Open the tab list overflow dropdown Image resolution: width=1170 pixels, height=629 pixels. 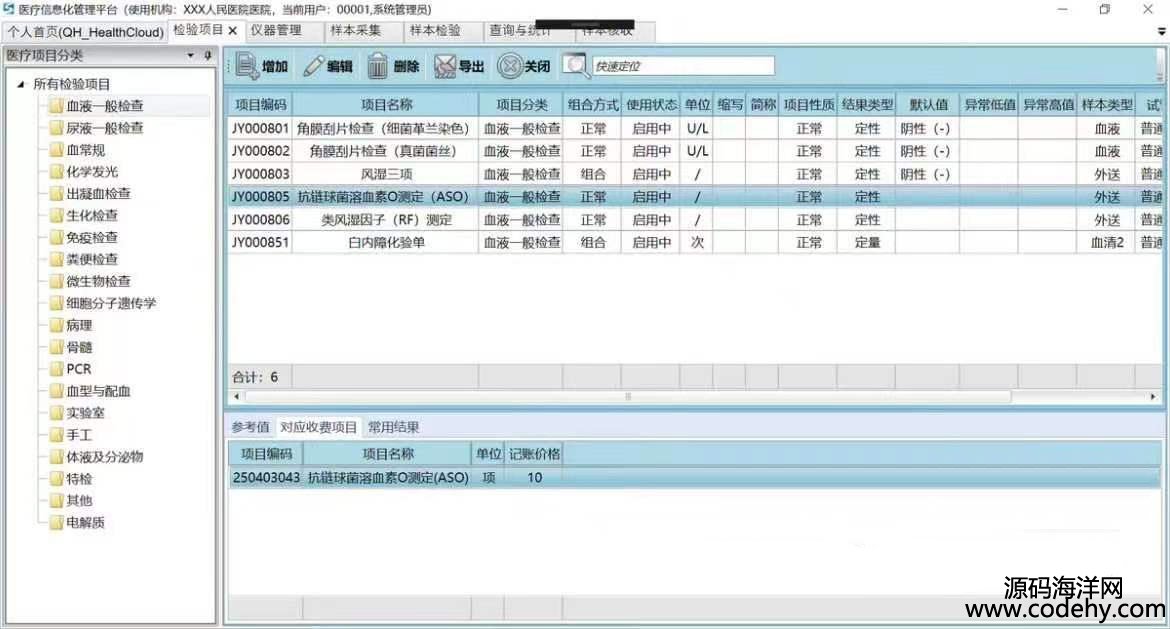(1161, 32)
